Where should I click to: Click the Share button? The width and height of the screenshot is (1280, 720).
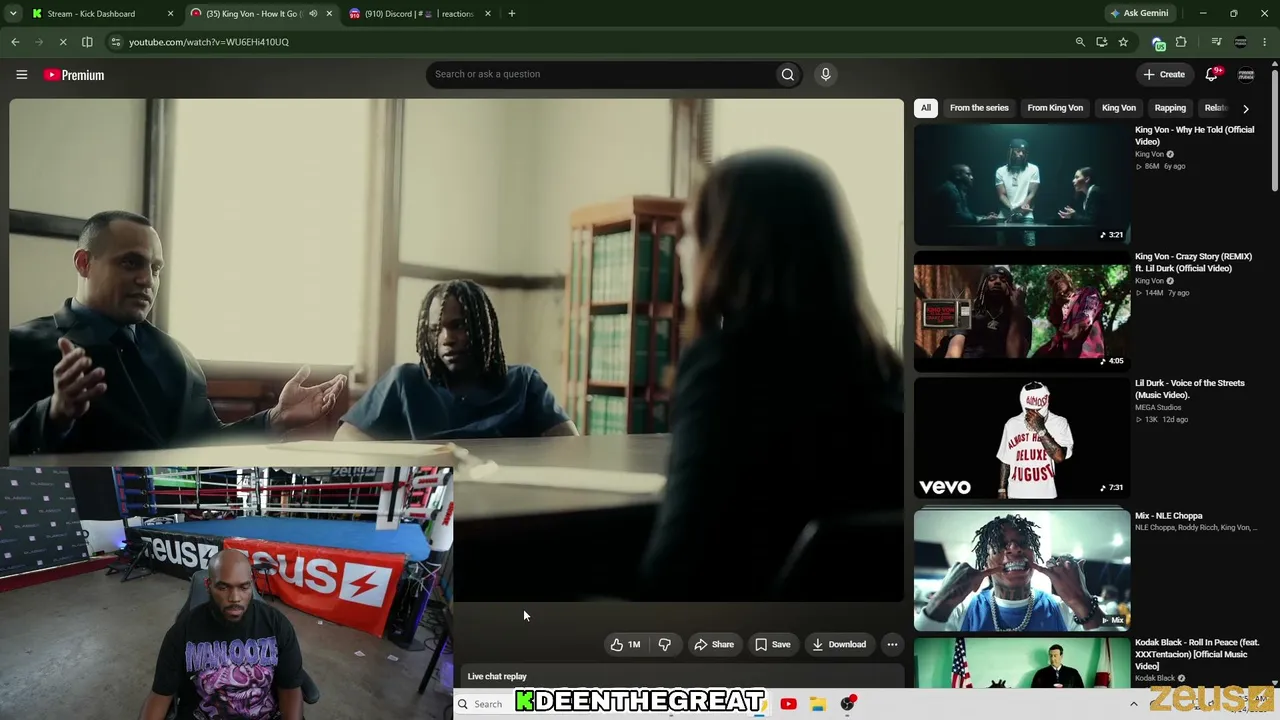point(715,645)
